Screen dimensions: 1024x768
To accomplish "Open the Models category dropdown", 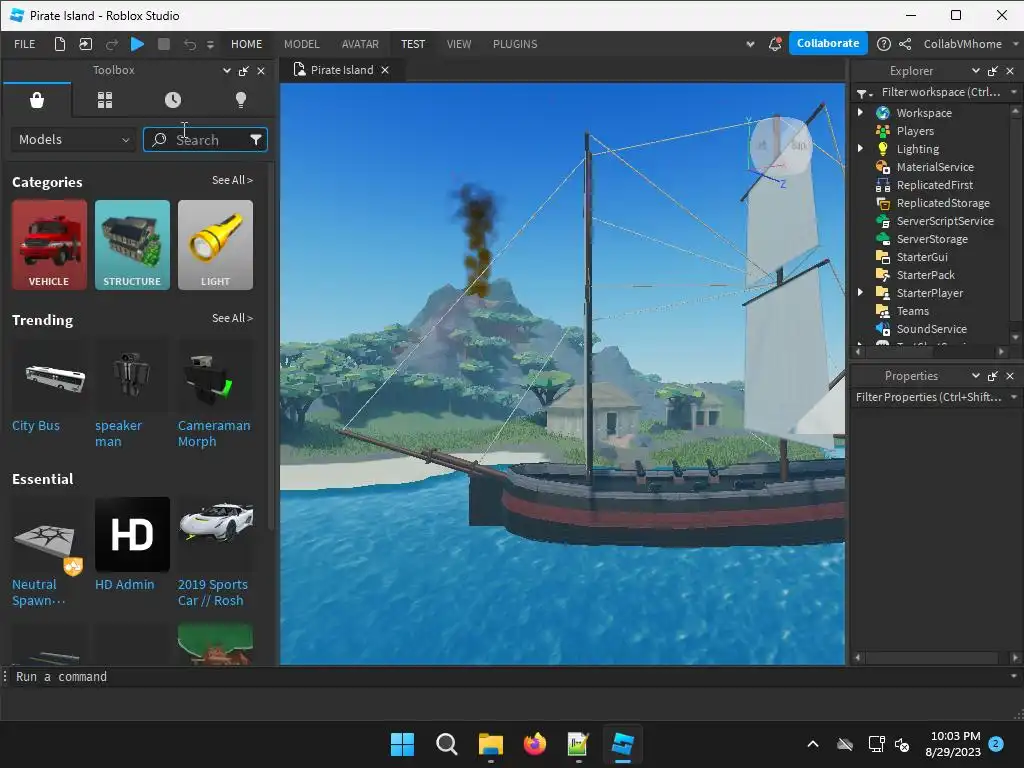I will tap(73, 139).
